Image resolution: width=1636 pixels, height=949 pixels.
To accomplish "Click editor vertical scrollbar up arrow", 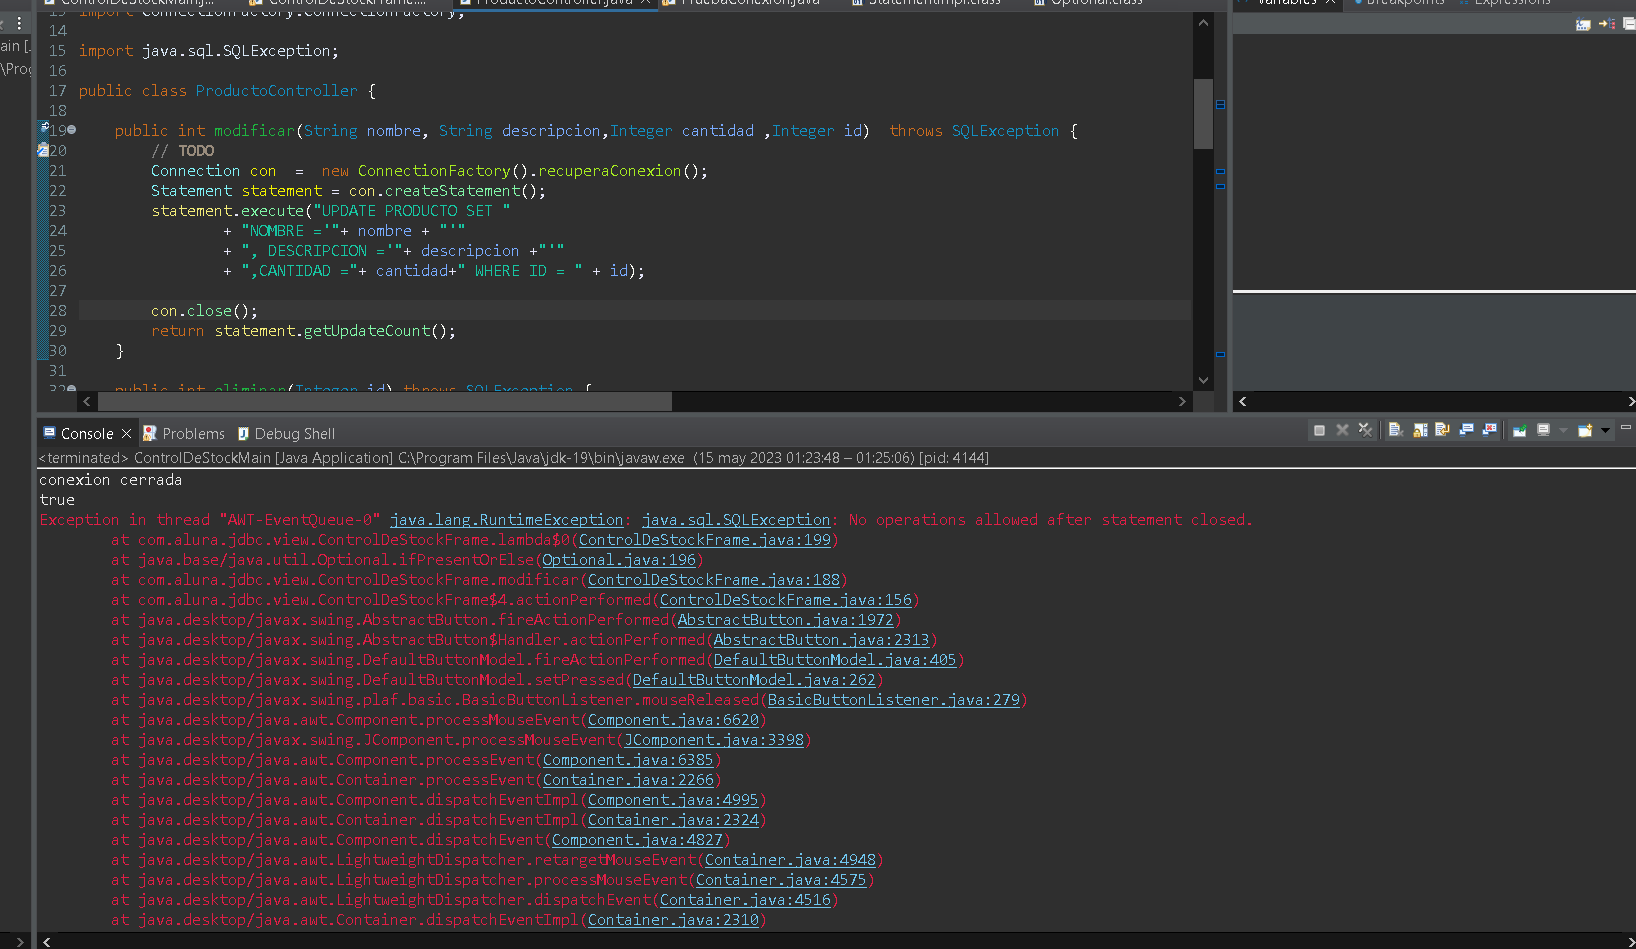I will pos(1203,22).
